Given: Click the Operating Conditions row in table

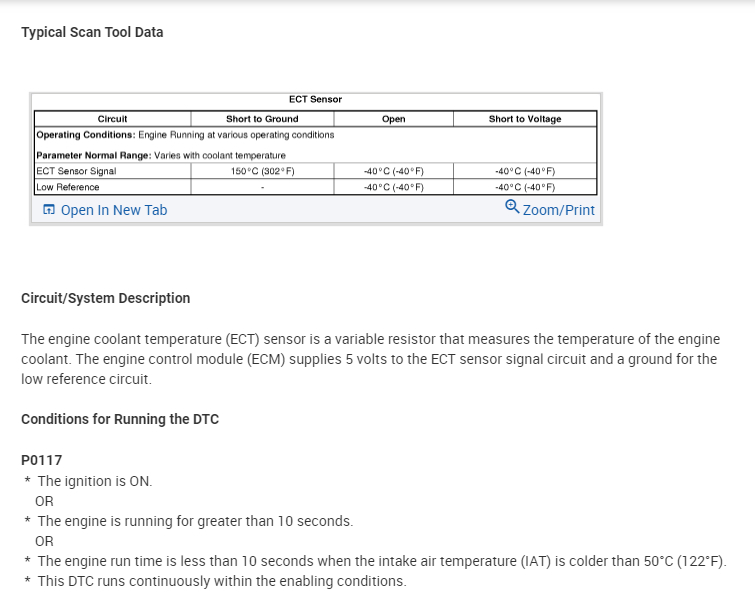Looking at the screenshot, I should (x=185, y=134).
